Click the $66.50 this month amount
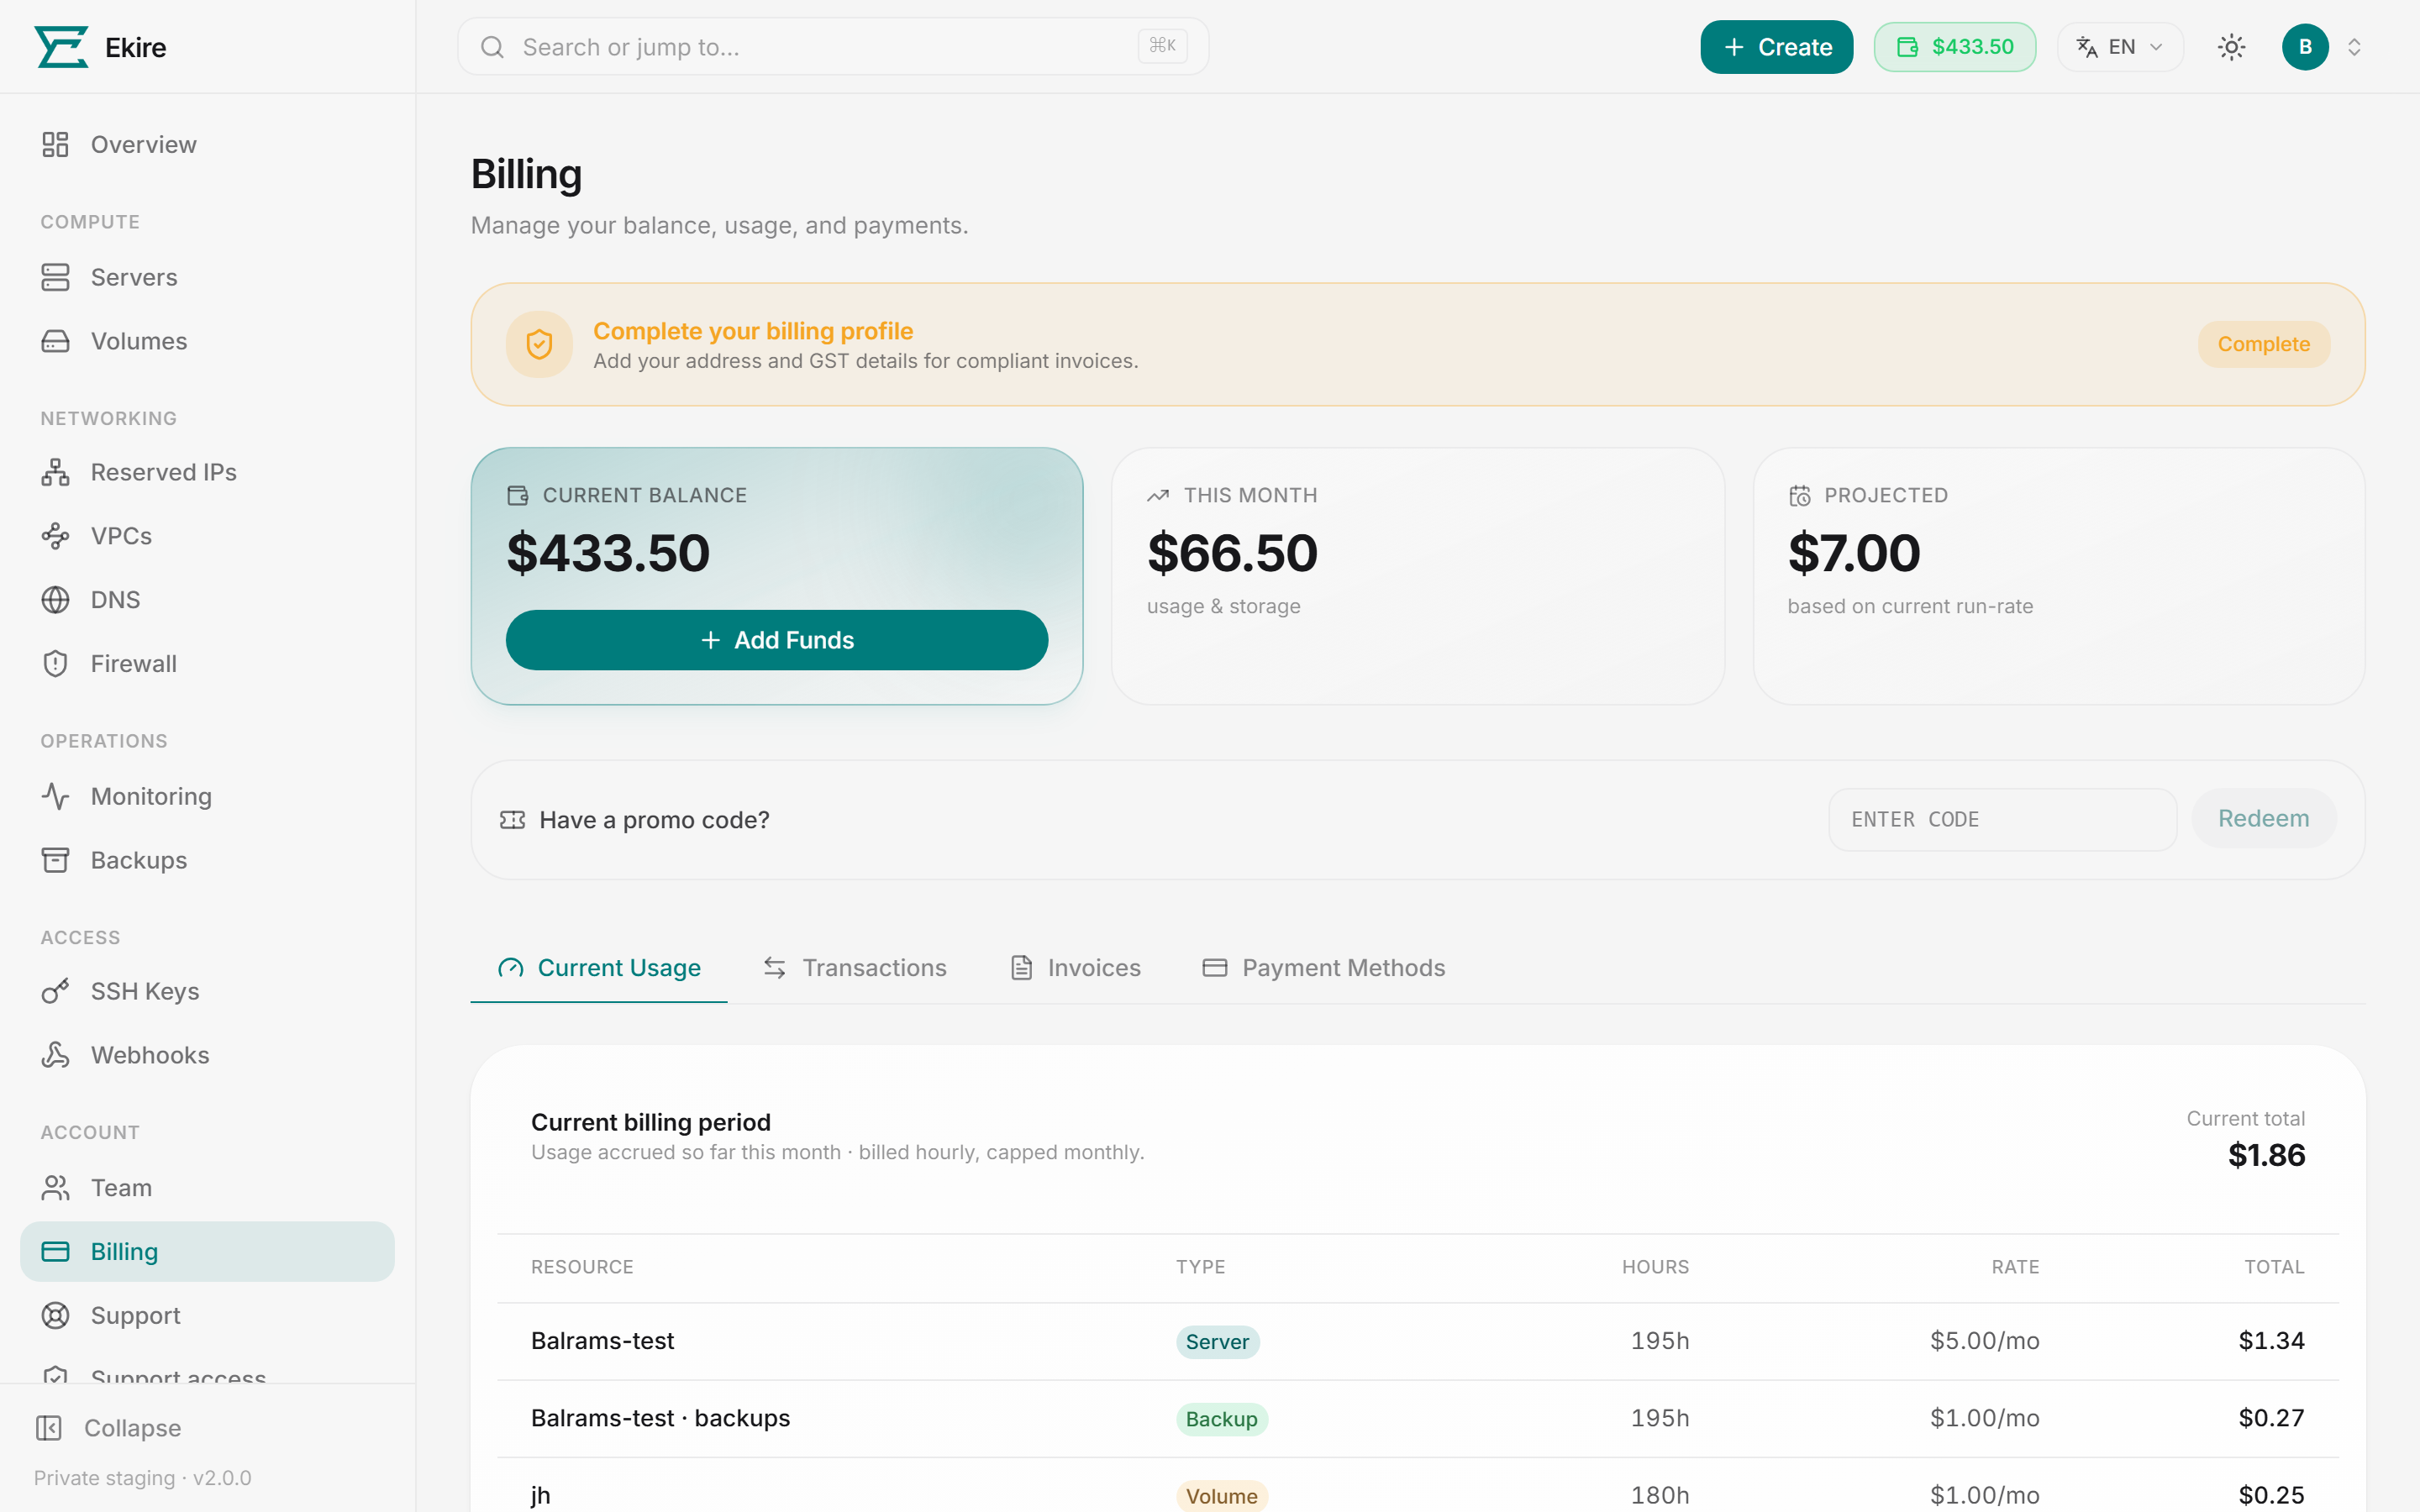The height and width of the screenshot is (1512, 2420). 1232,553
